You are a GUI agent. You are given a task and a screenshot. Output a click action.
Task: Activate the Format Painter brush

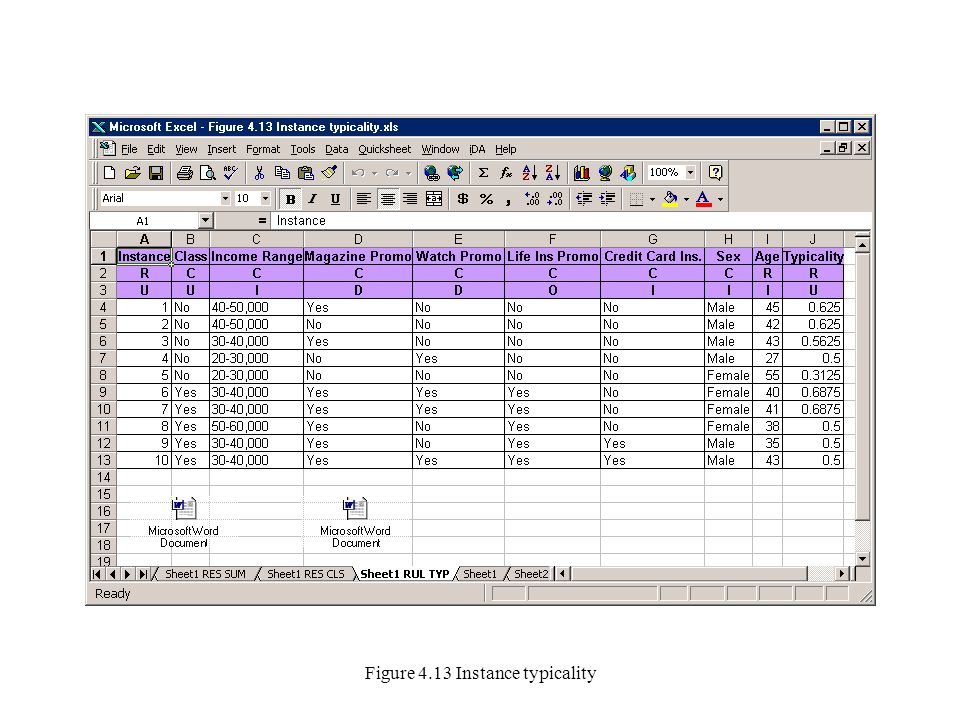point(329,173)
